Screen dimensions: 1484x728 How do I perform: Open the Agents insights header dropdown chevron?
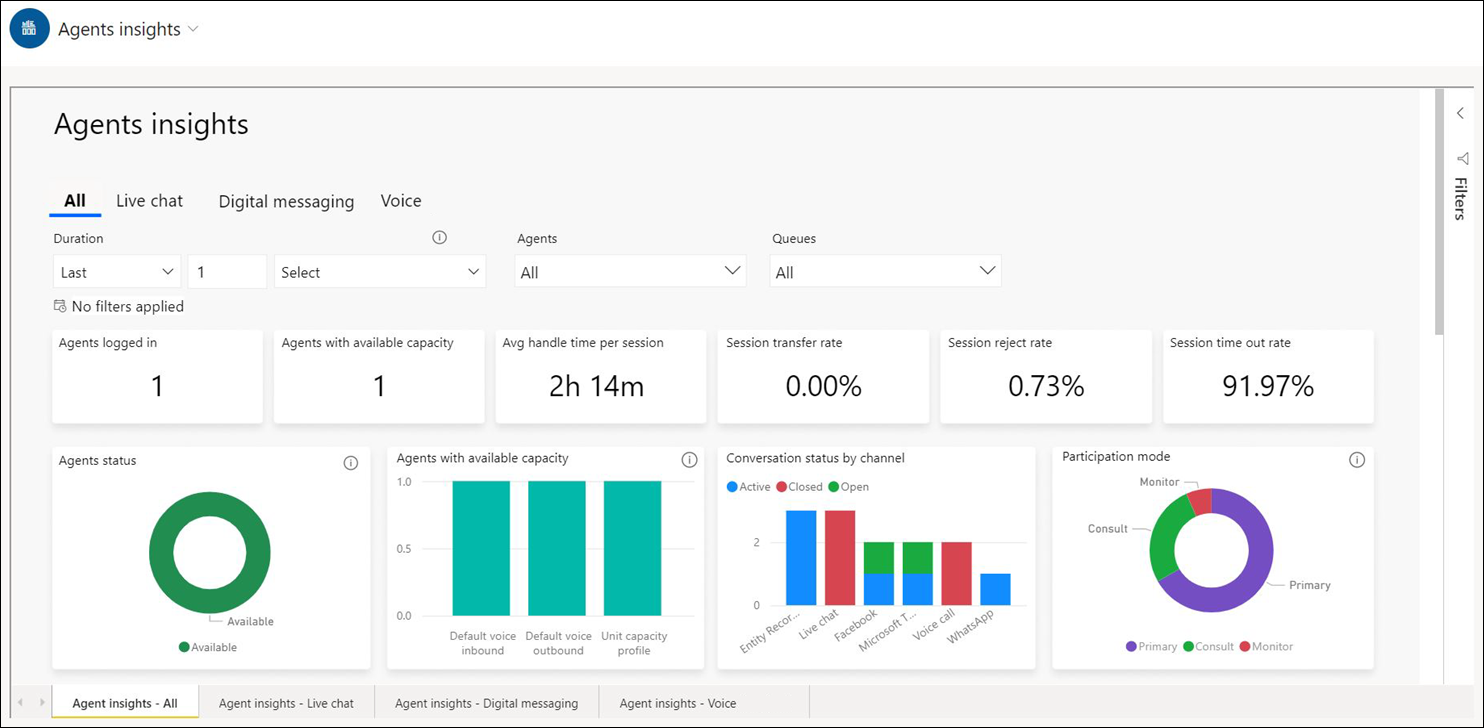click(x=194, y=29)
